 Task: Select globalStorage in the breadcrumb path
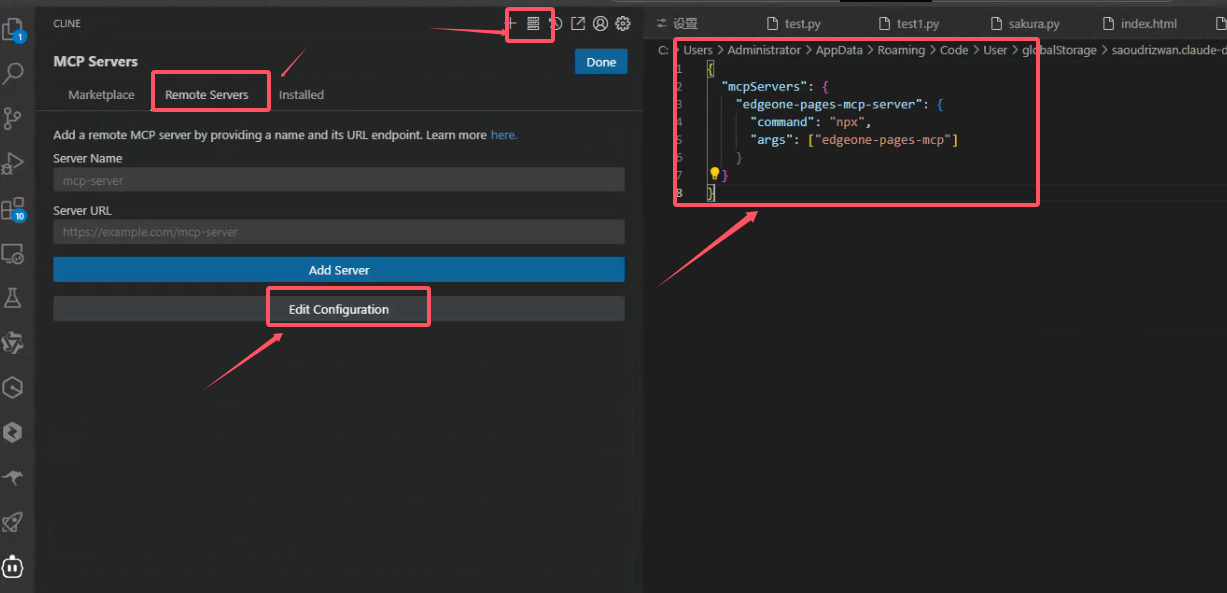[x=1059, y=50]
